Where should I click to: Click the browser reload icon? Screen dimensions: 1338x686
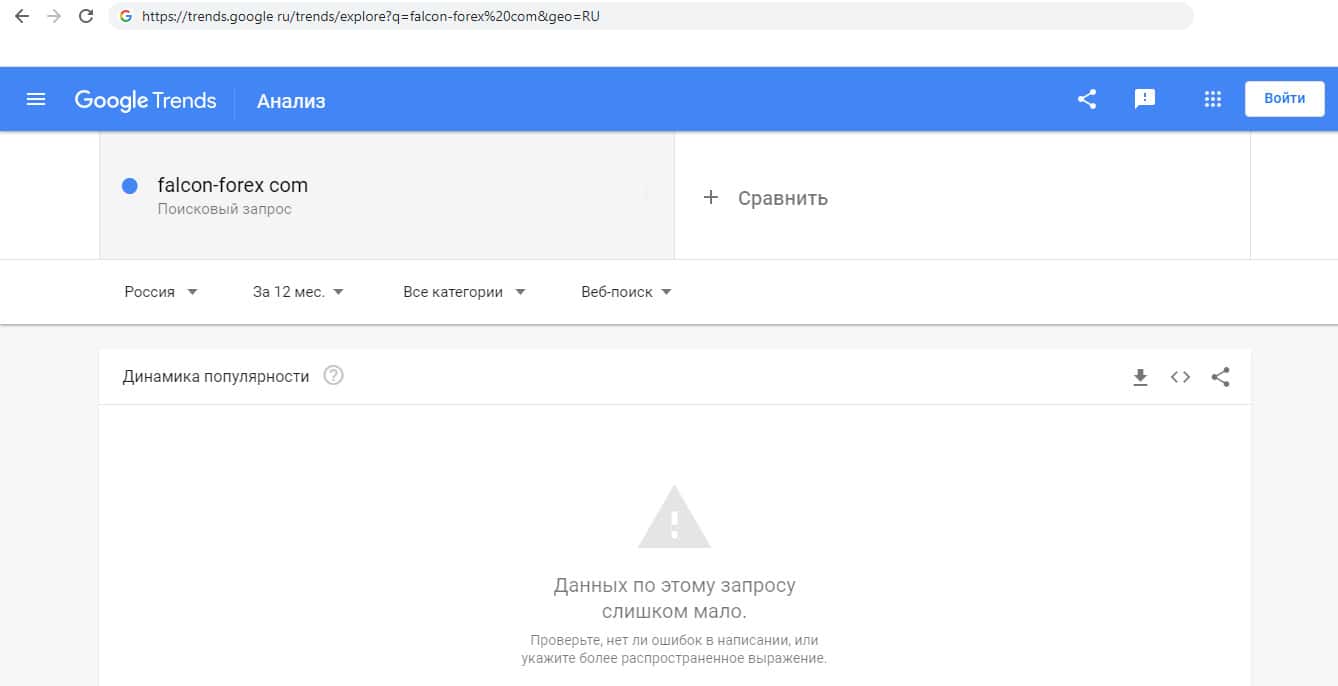click(86, 16)
